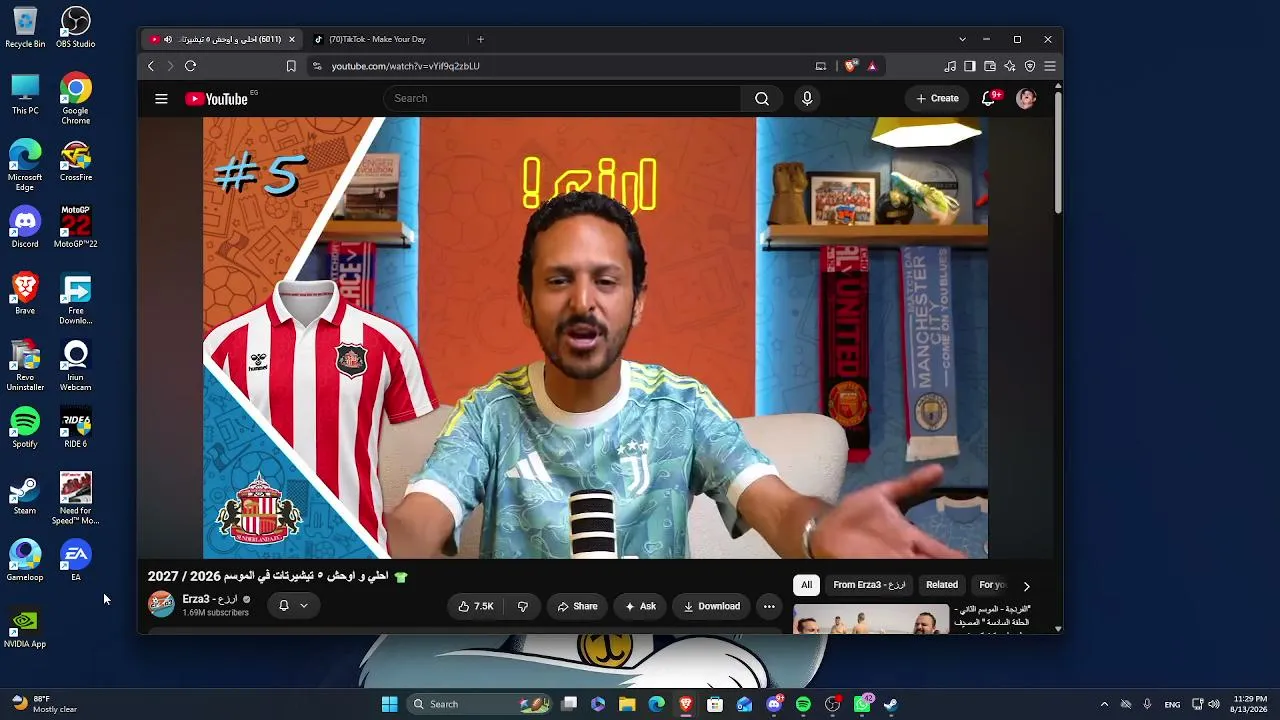This screenshot has width=1280, height=720.
Task: Open File Explorer from the taskbar
Action: click(x=627, y=704)
